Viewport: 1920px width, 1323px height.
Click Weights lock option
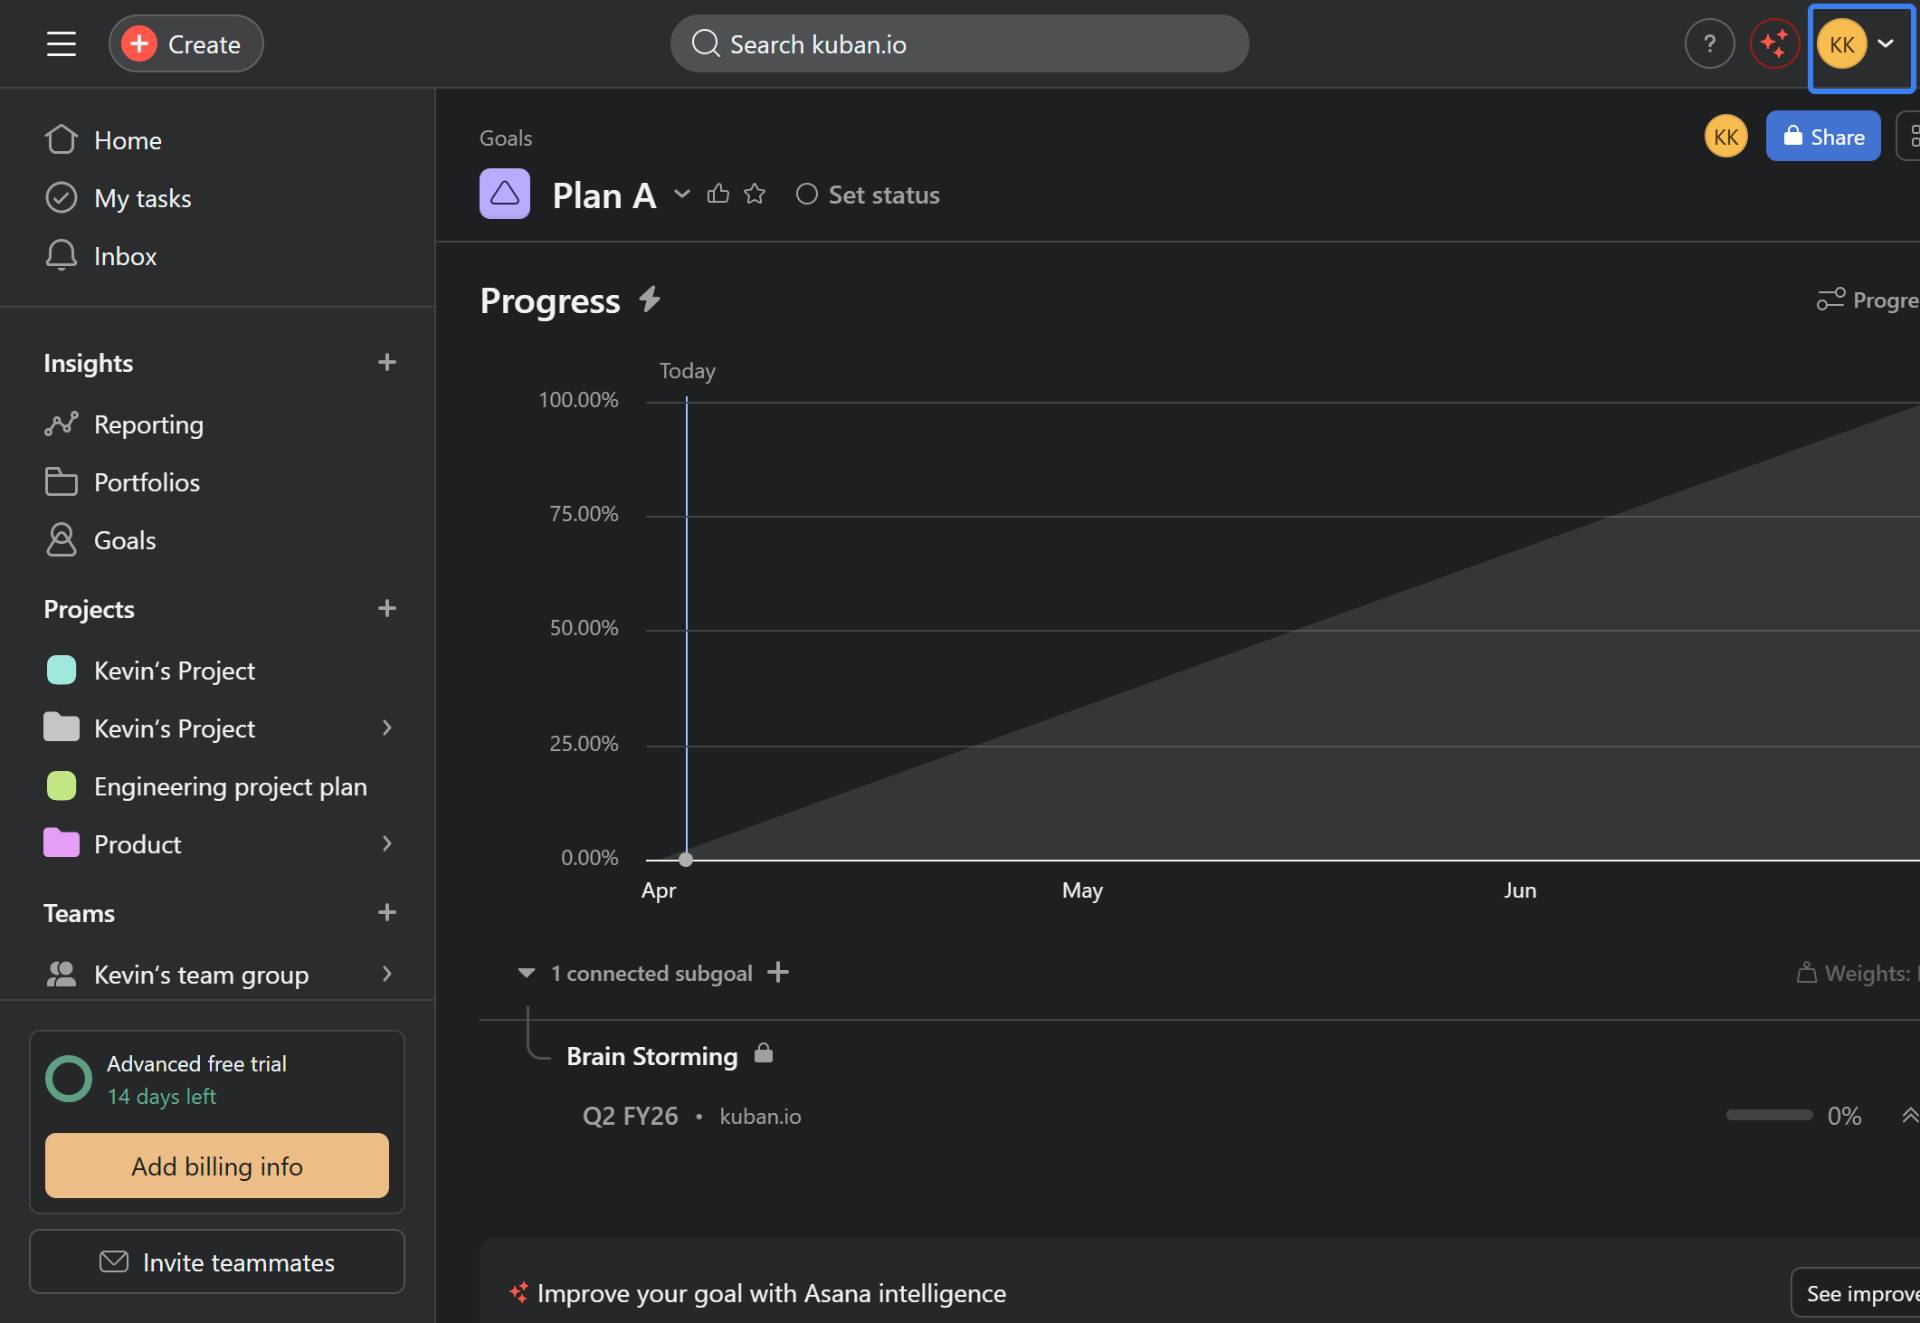[1857, 973]
